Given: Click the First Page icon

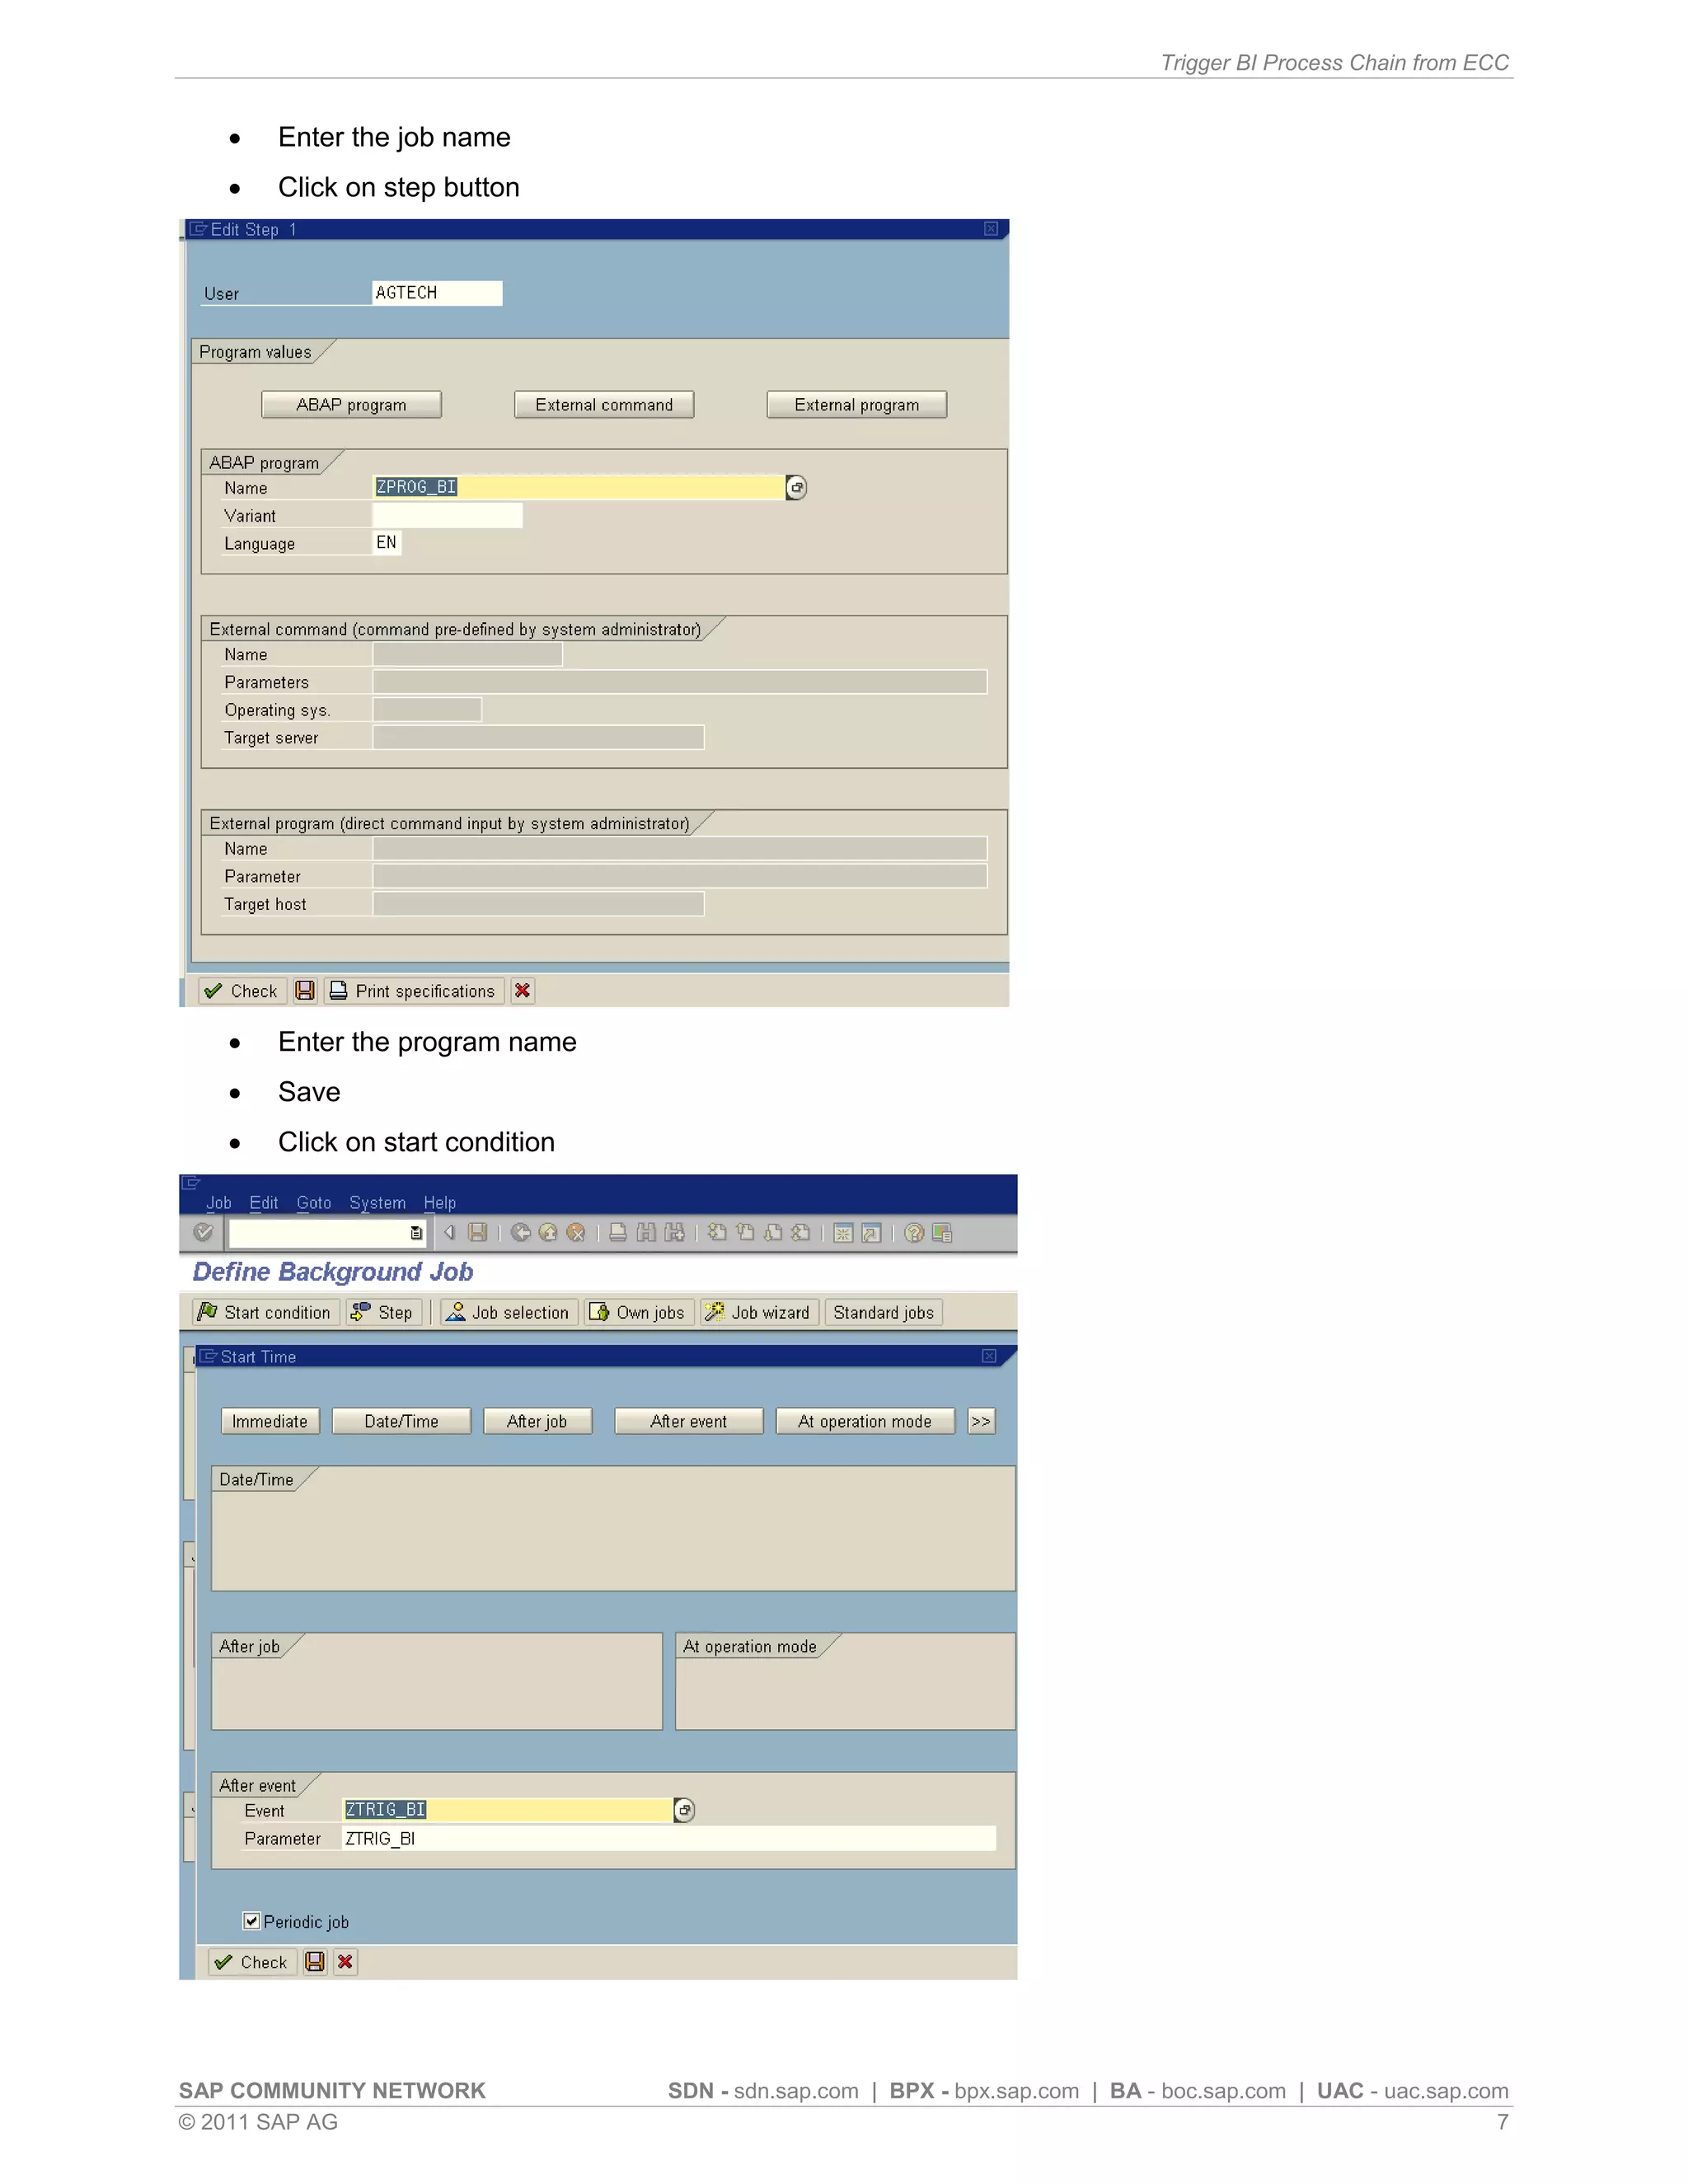Looking at the screenshot, I should 717,1233.
